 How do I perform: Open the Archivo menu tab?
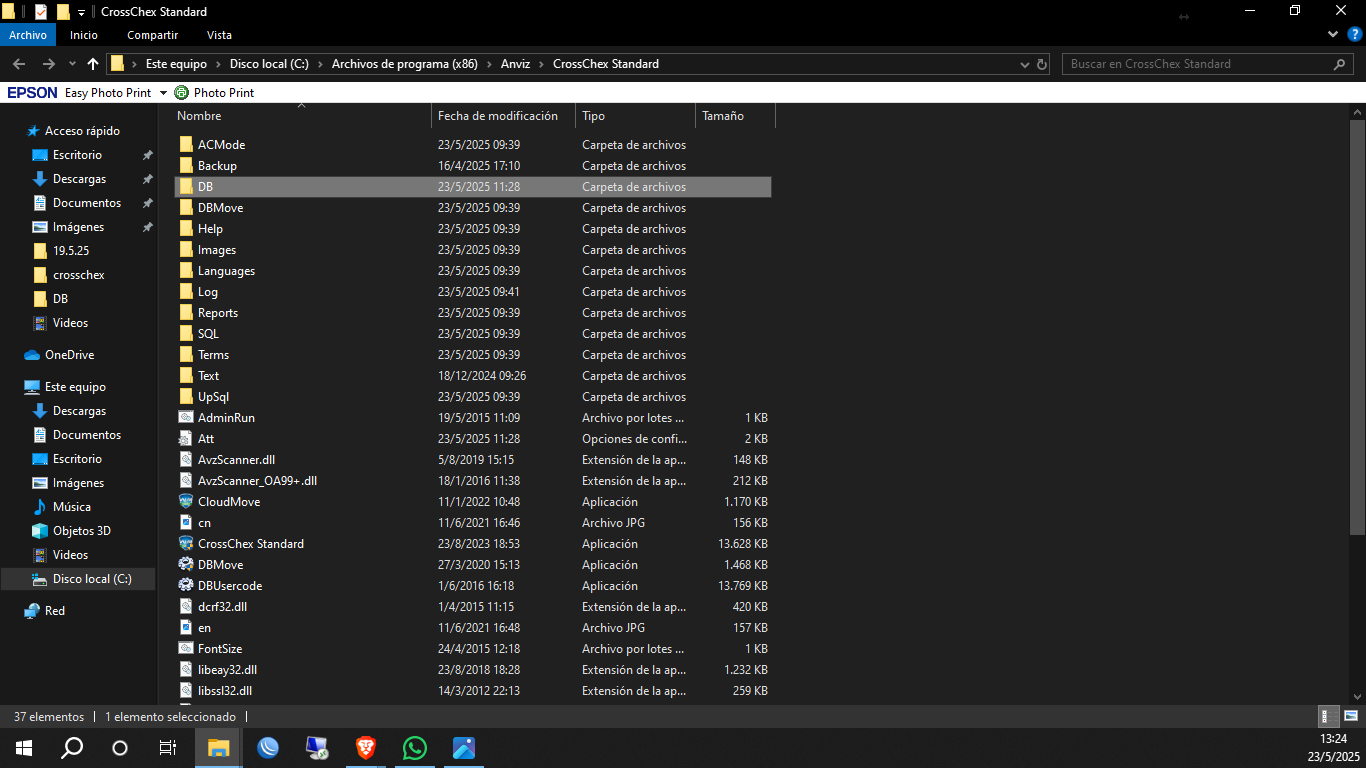coord(28,35)
